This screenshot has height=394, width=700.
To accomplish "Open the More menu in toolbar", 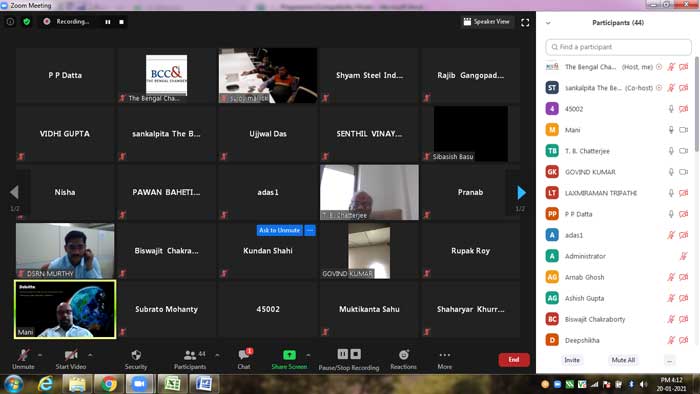I will [x=445, y=359].
